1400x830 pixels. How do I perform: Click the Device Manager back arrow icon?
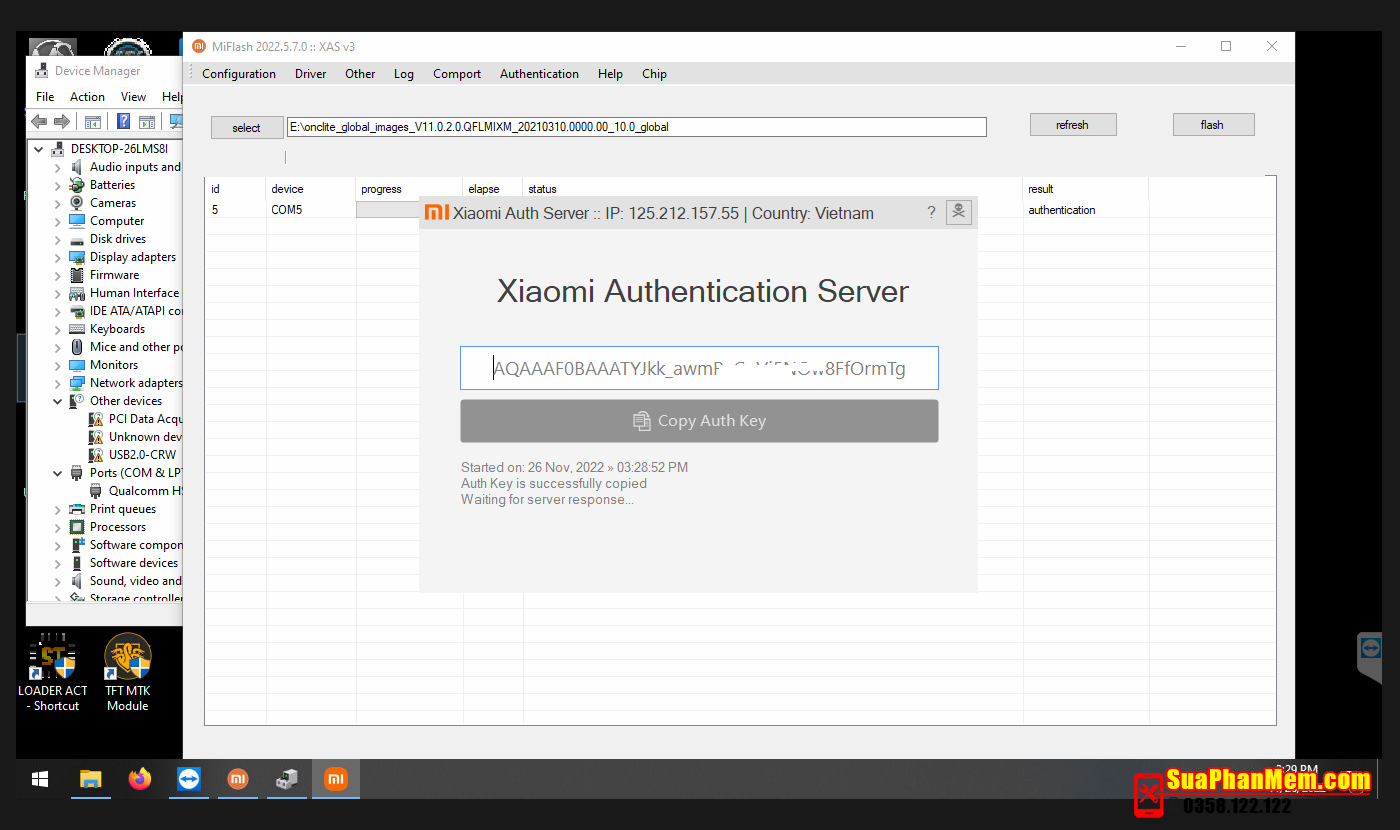point(39,122)
